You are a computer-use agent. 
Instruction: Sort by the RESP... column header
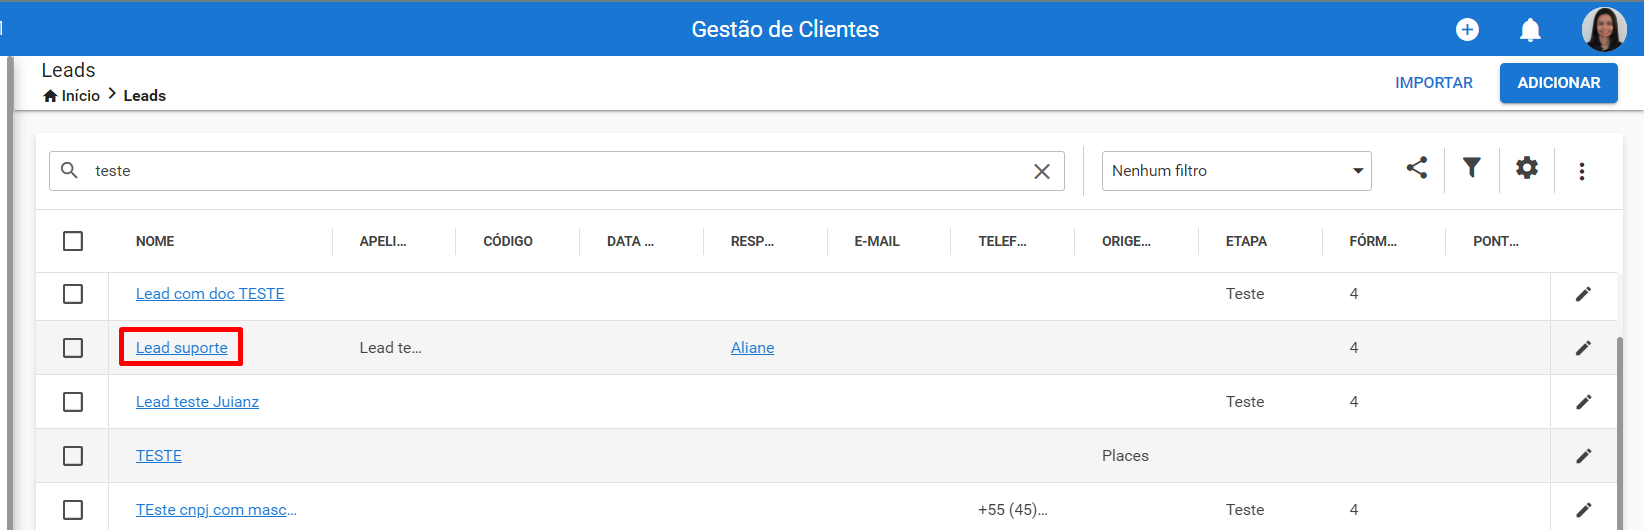(x=752, y=241)
